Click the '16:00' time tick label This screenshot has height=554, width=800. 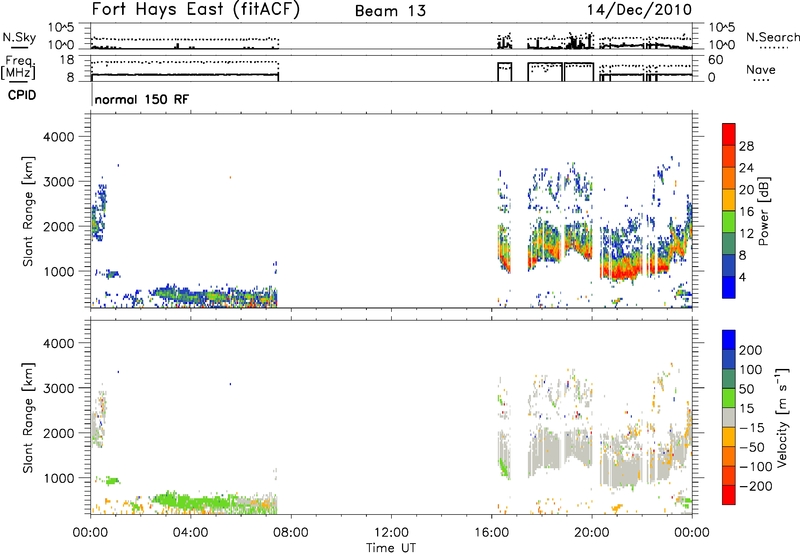[491, 533]
